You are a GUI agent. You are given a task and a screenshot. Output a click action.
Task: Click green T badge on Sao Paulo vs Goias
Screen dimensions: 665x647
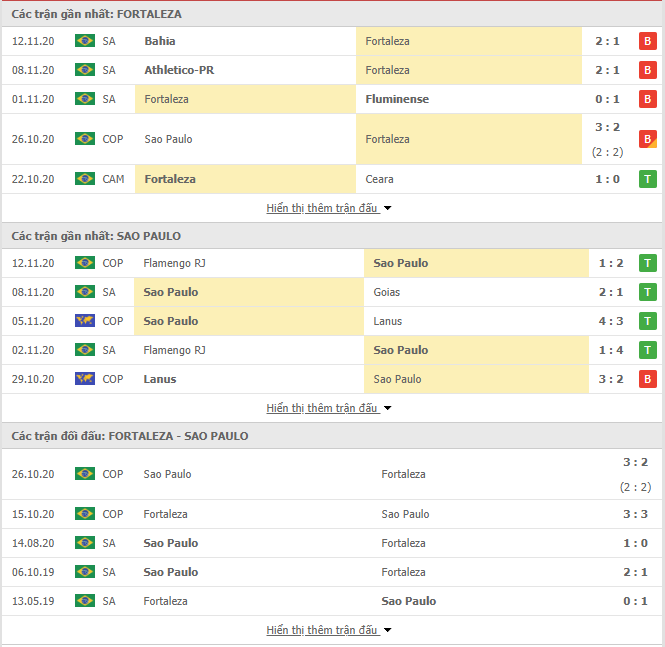coord(648,292)
